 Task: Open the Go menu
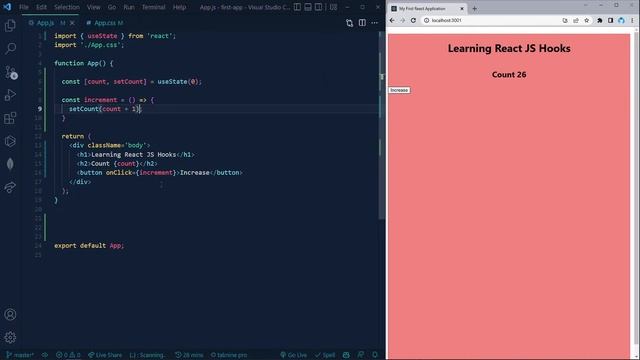[x=112, y=7]
